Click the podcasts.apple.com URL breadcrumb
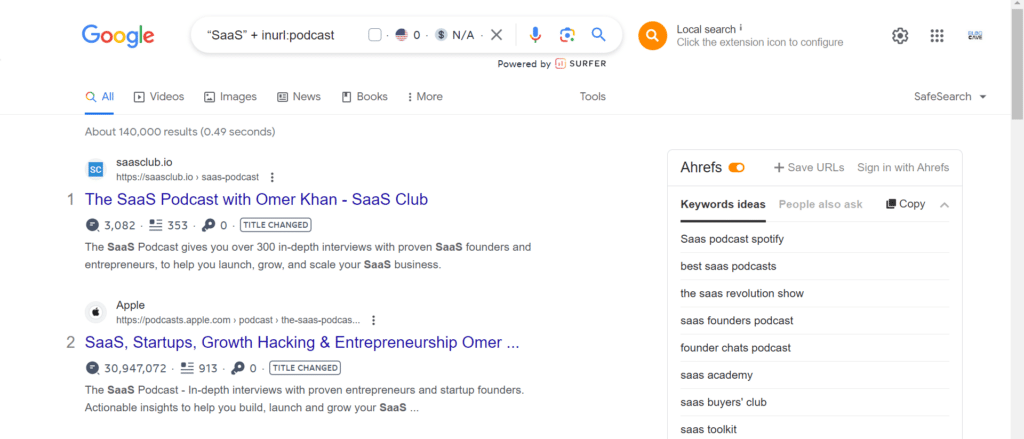1024x439 pixels. coord(238,320)
